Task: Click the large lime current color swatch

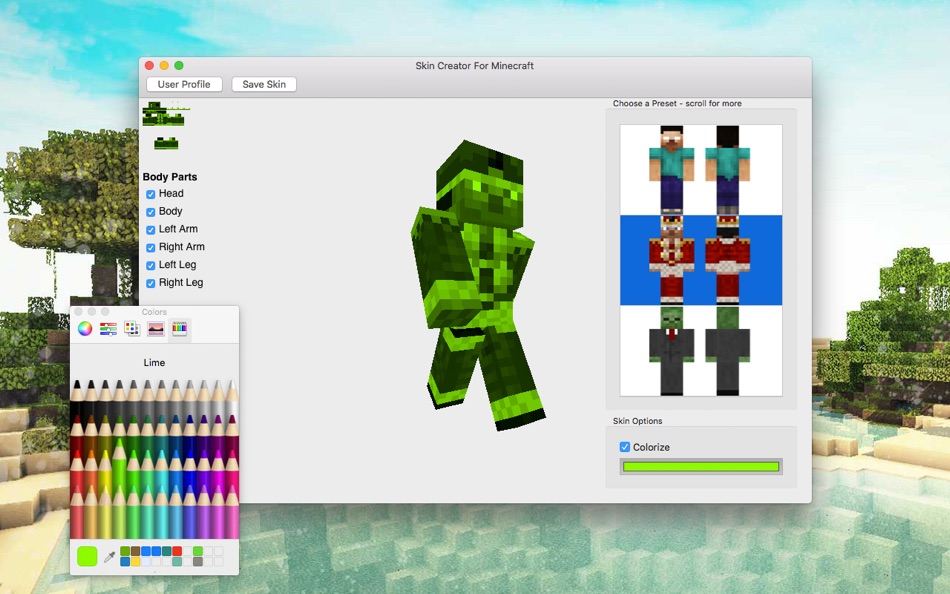Action: coord(87,556)
